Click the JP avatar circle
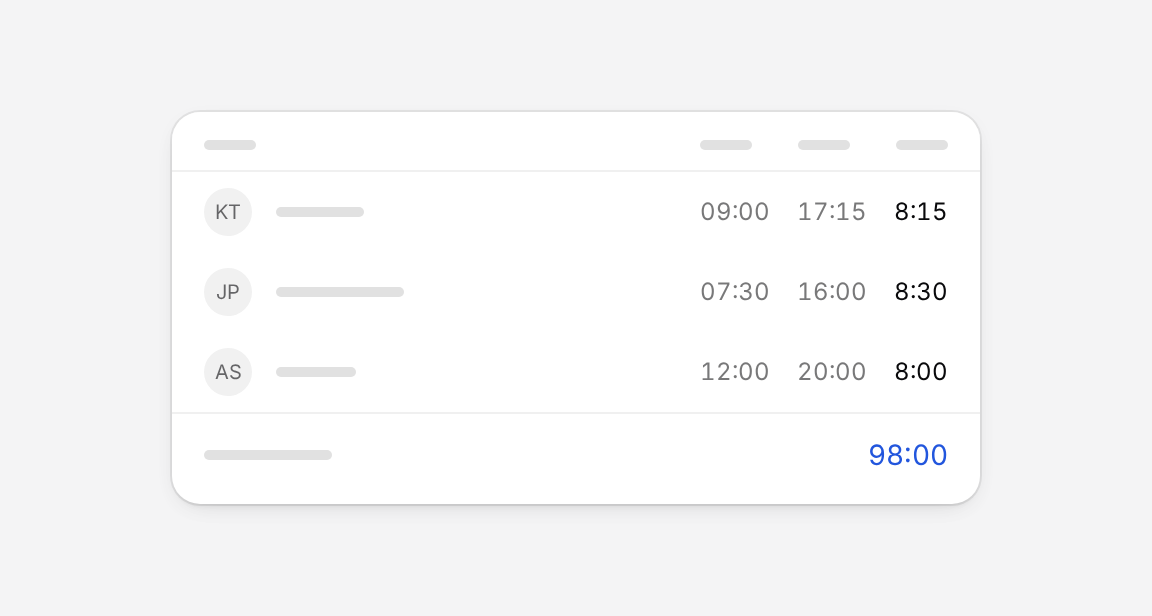Screen dimensions: 1152x616 tap(228, 292)
